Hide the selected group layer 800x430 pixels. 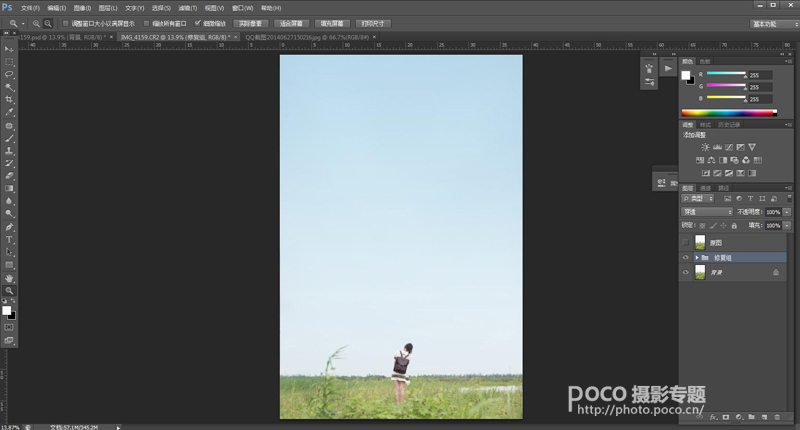tap(686, 258)
